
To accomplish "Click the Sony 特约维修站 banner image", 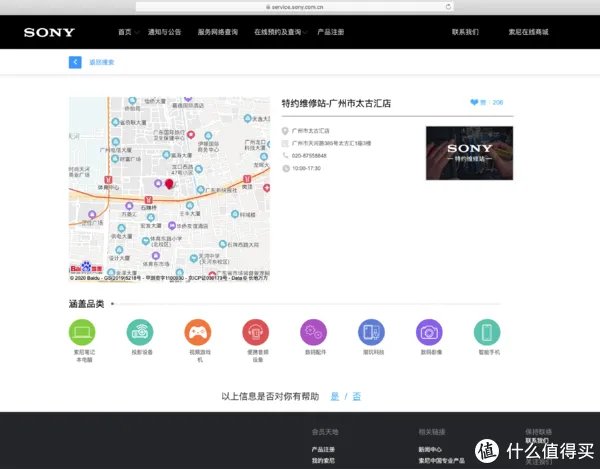I will click(470, 153).
